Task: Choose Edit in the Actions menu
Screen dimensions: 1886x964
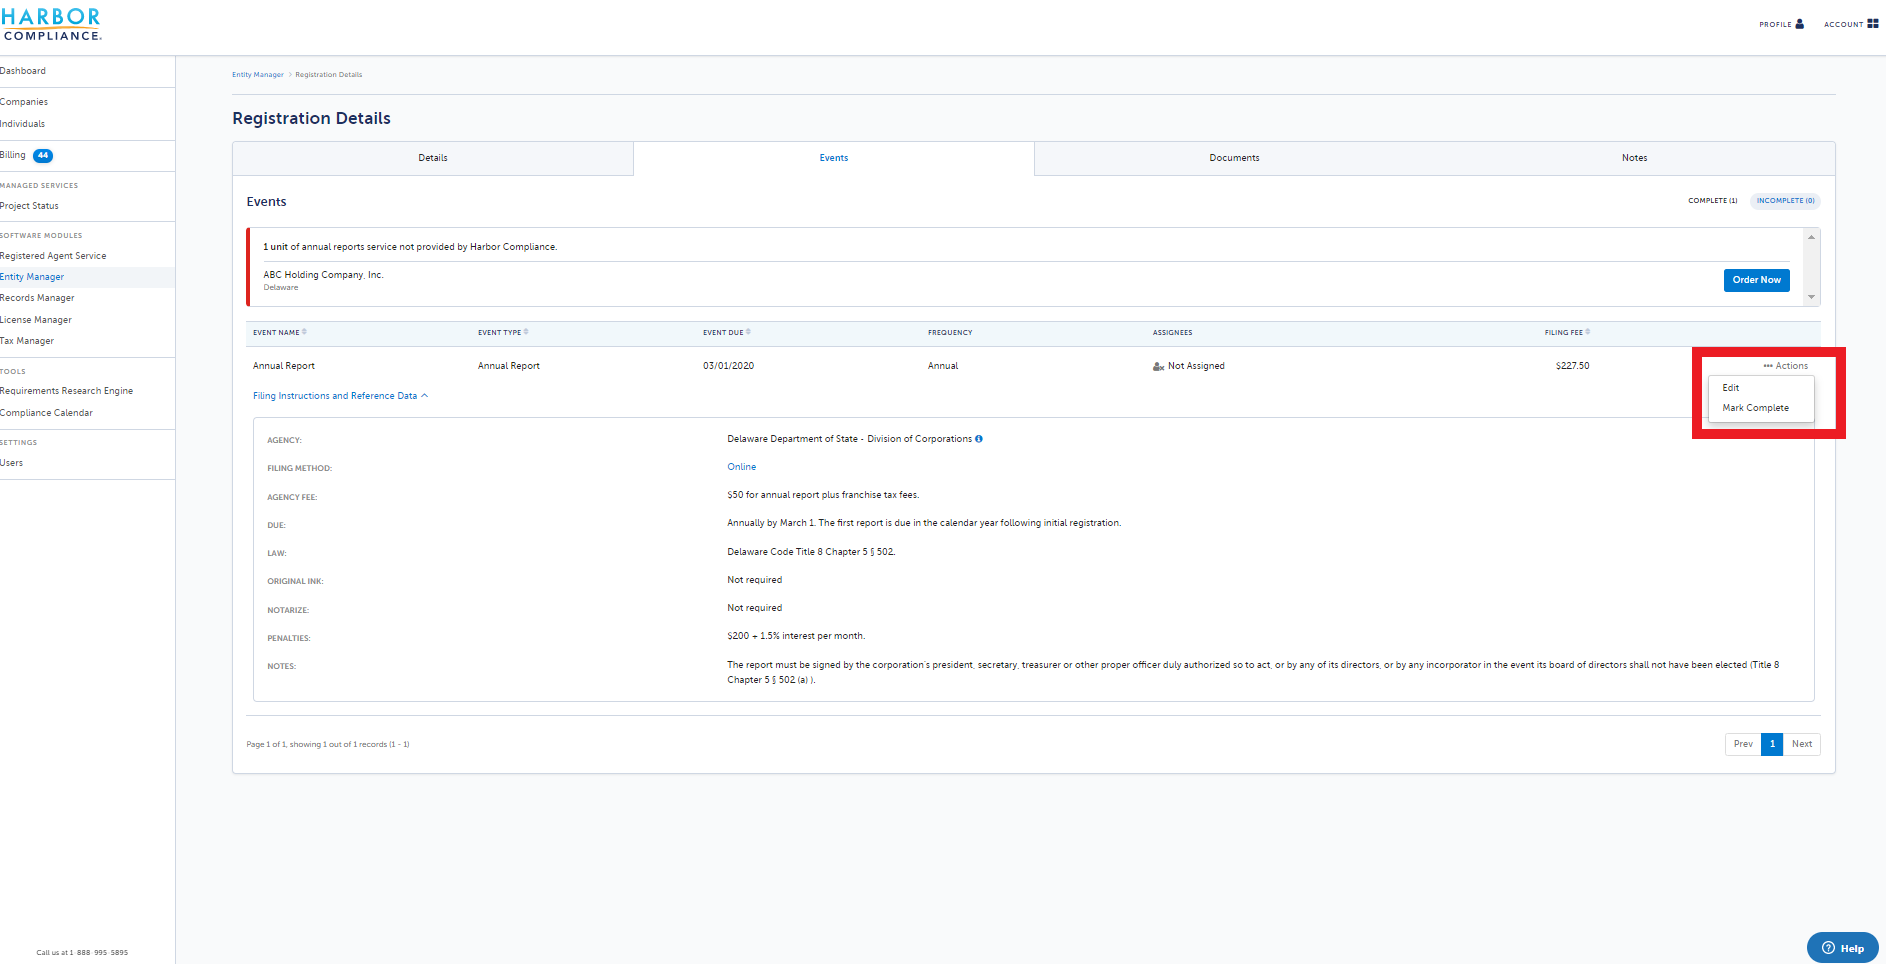Action: (1731, 388)
